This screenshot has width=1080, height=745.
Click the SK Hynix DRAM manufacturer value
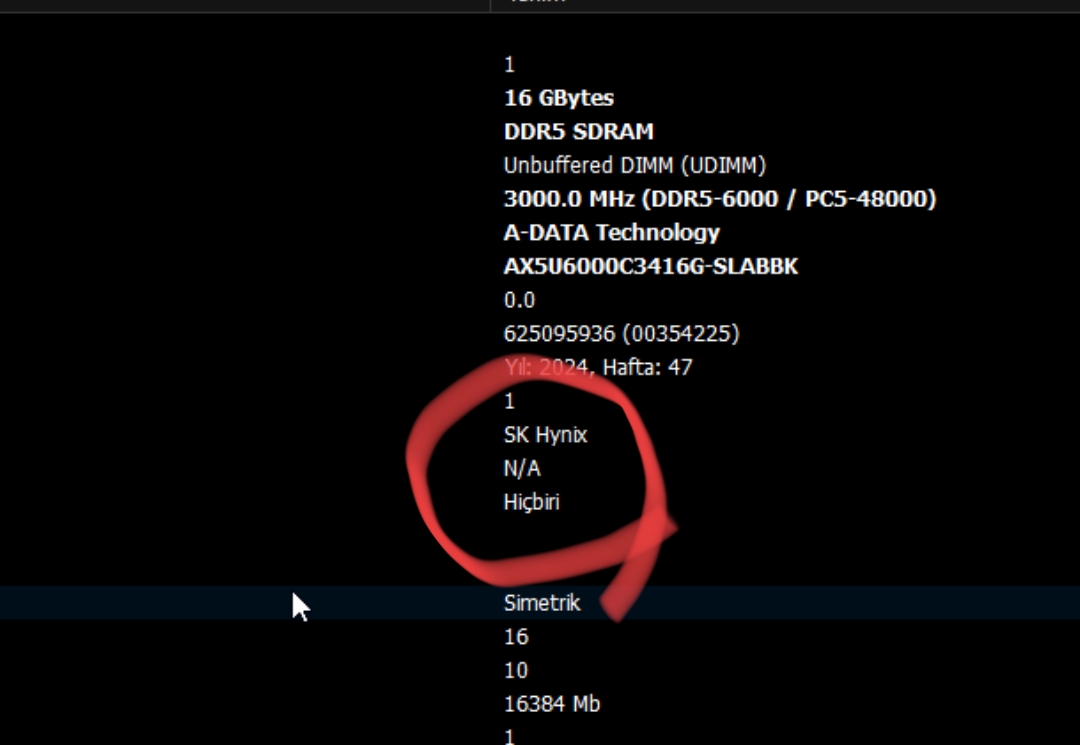coord(545,435)
